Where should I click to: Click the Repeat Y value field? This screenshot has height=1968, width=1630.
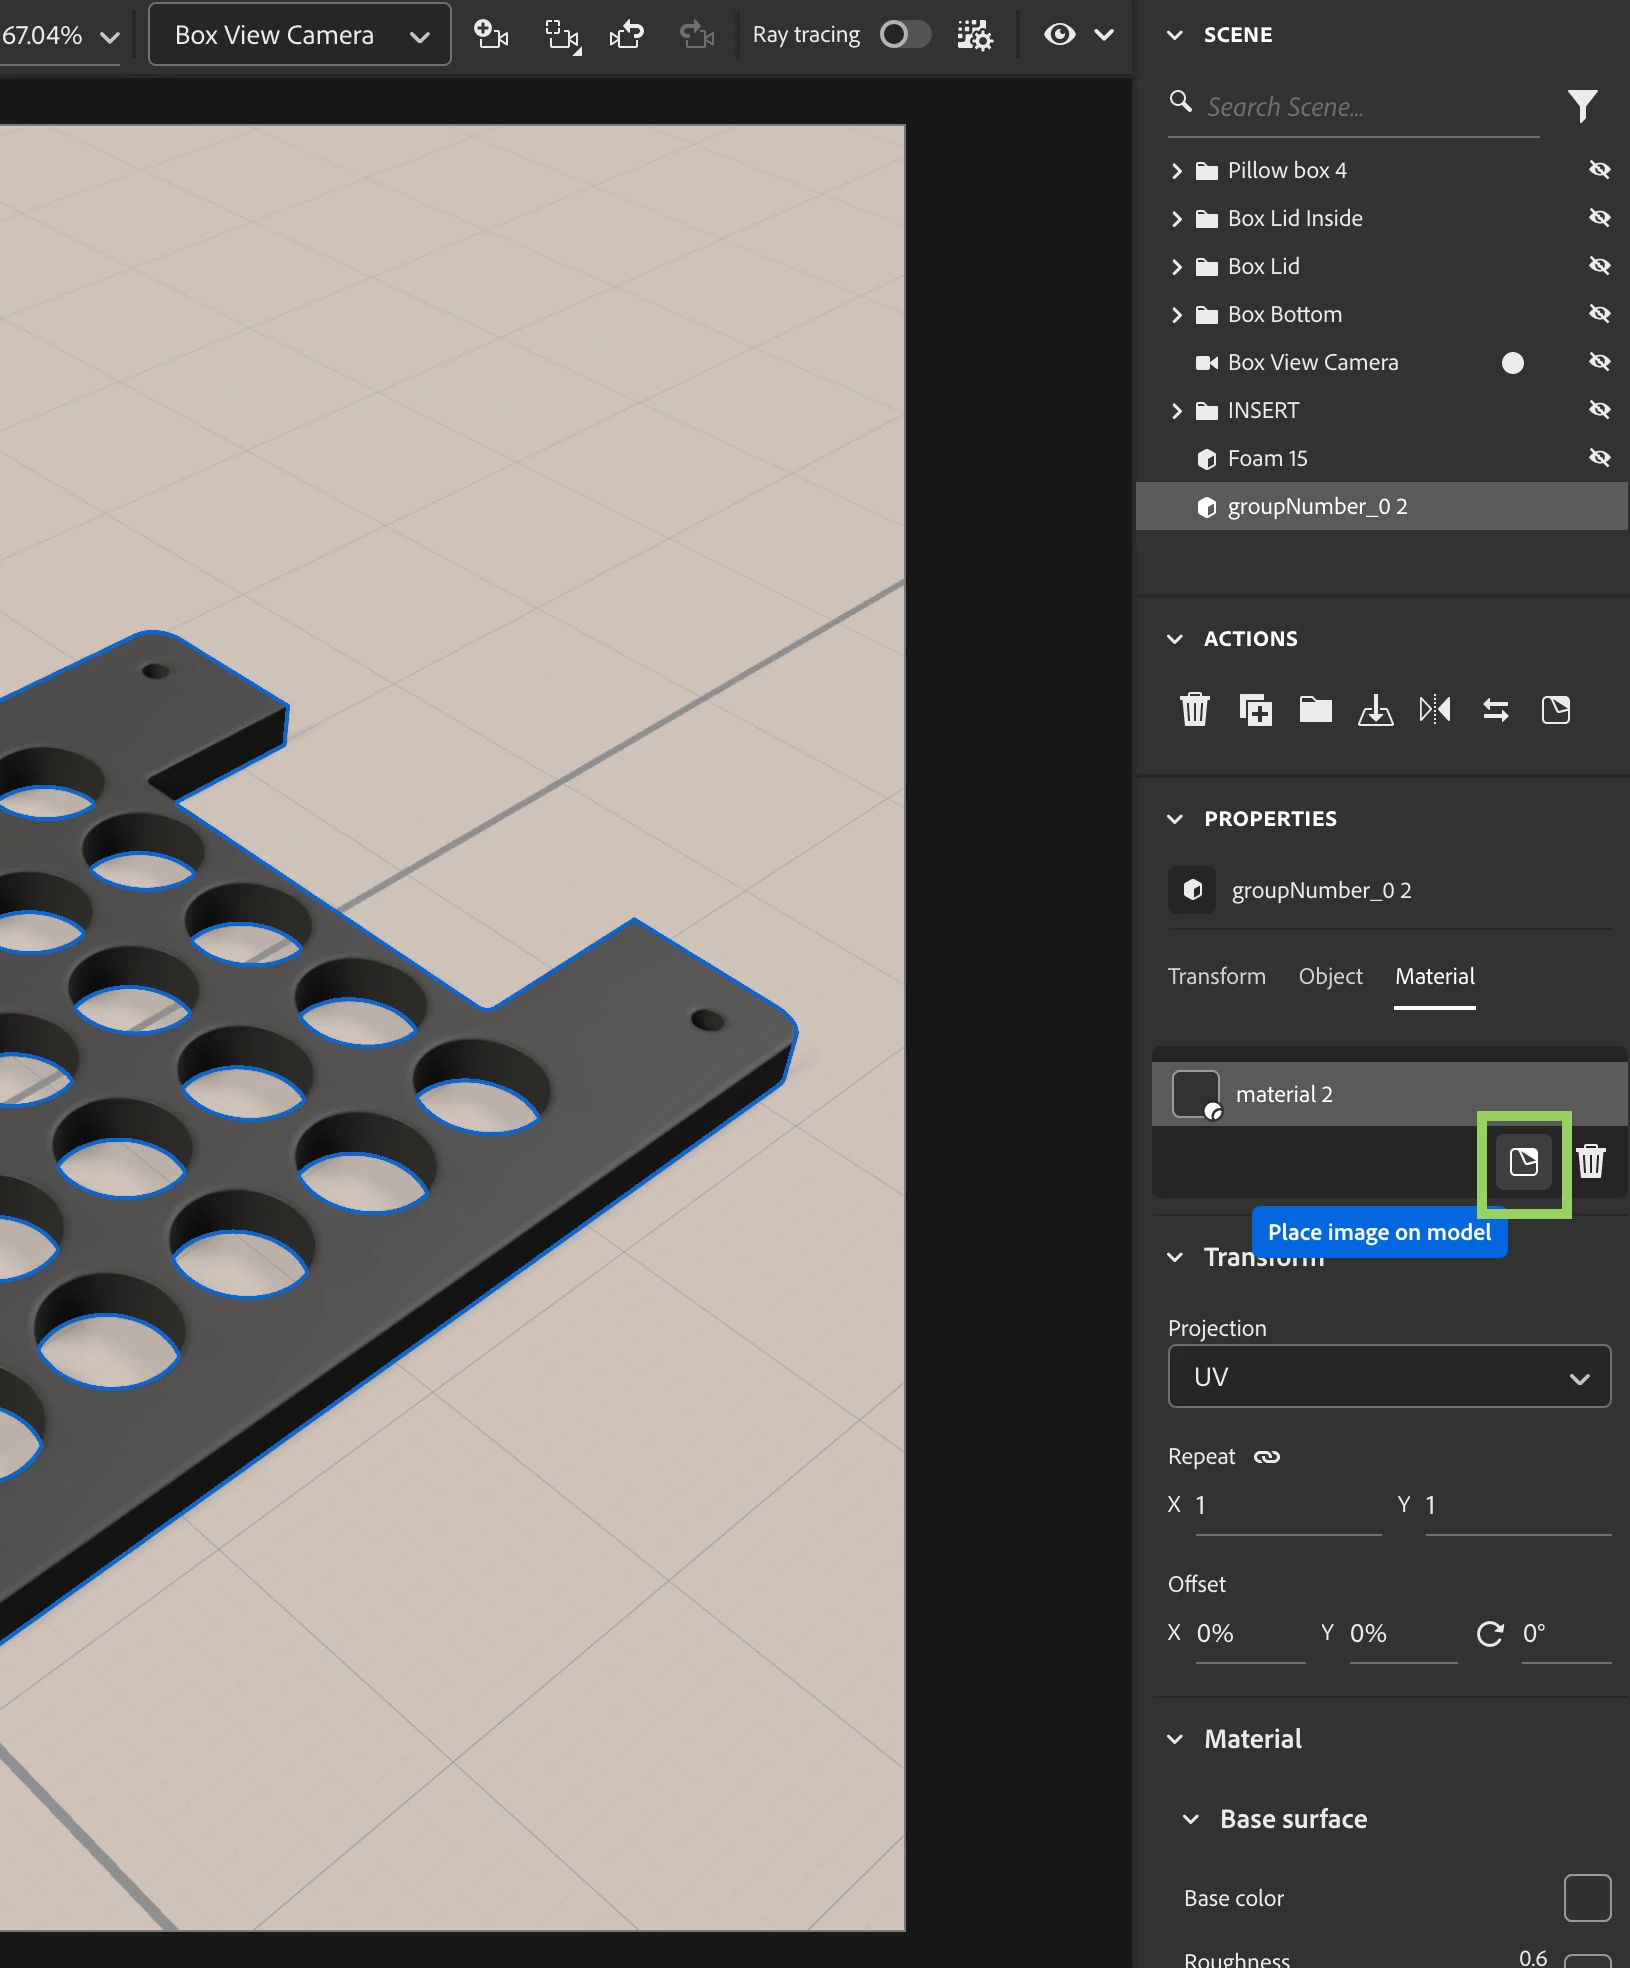click(x=1517, y=1506)
